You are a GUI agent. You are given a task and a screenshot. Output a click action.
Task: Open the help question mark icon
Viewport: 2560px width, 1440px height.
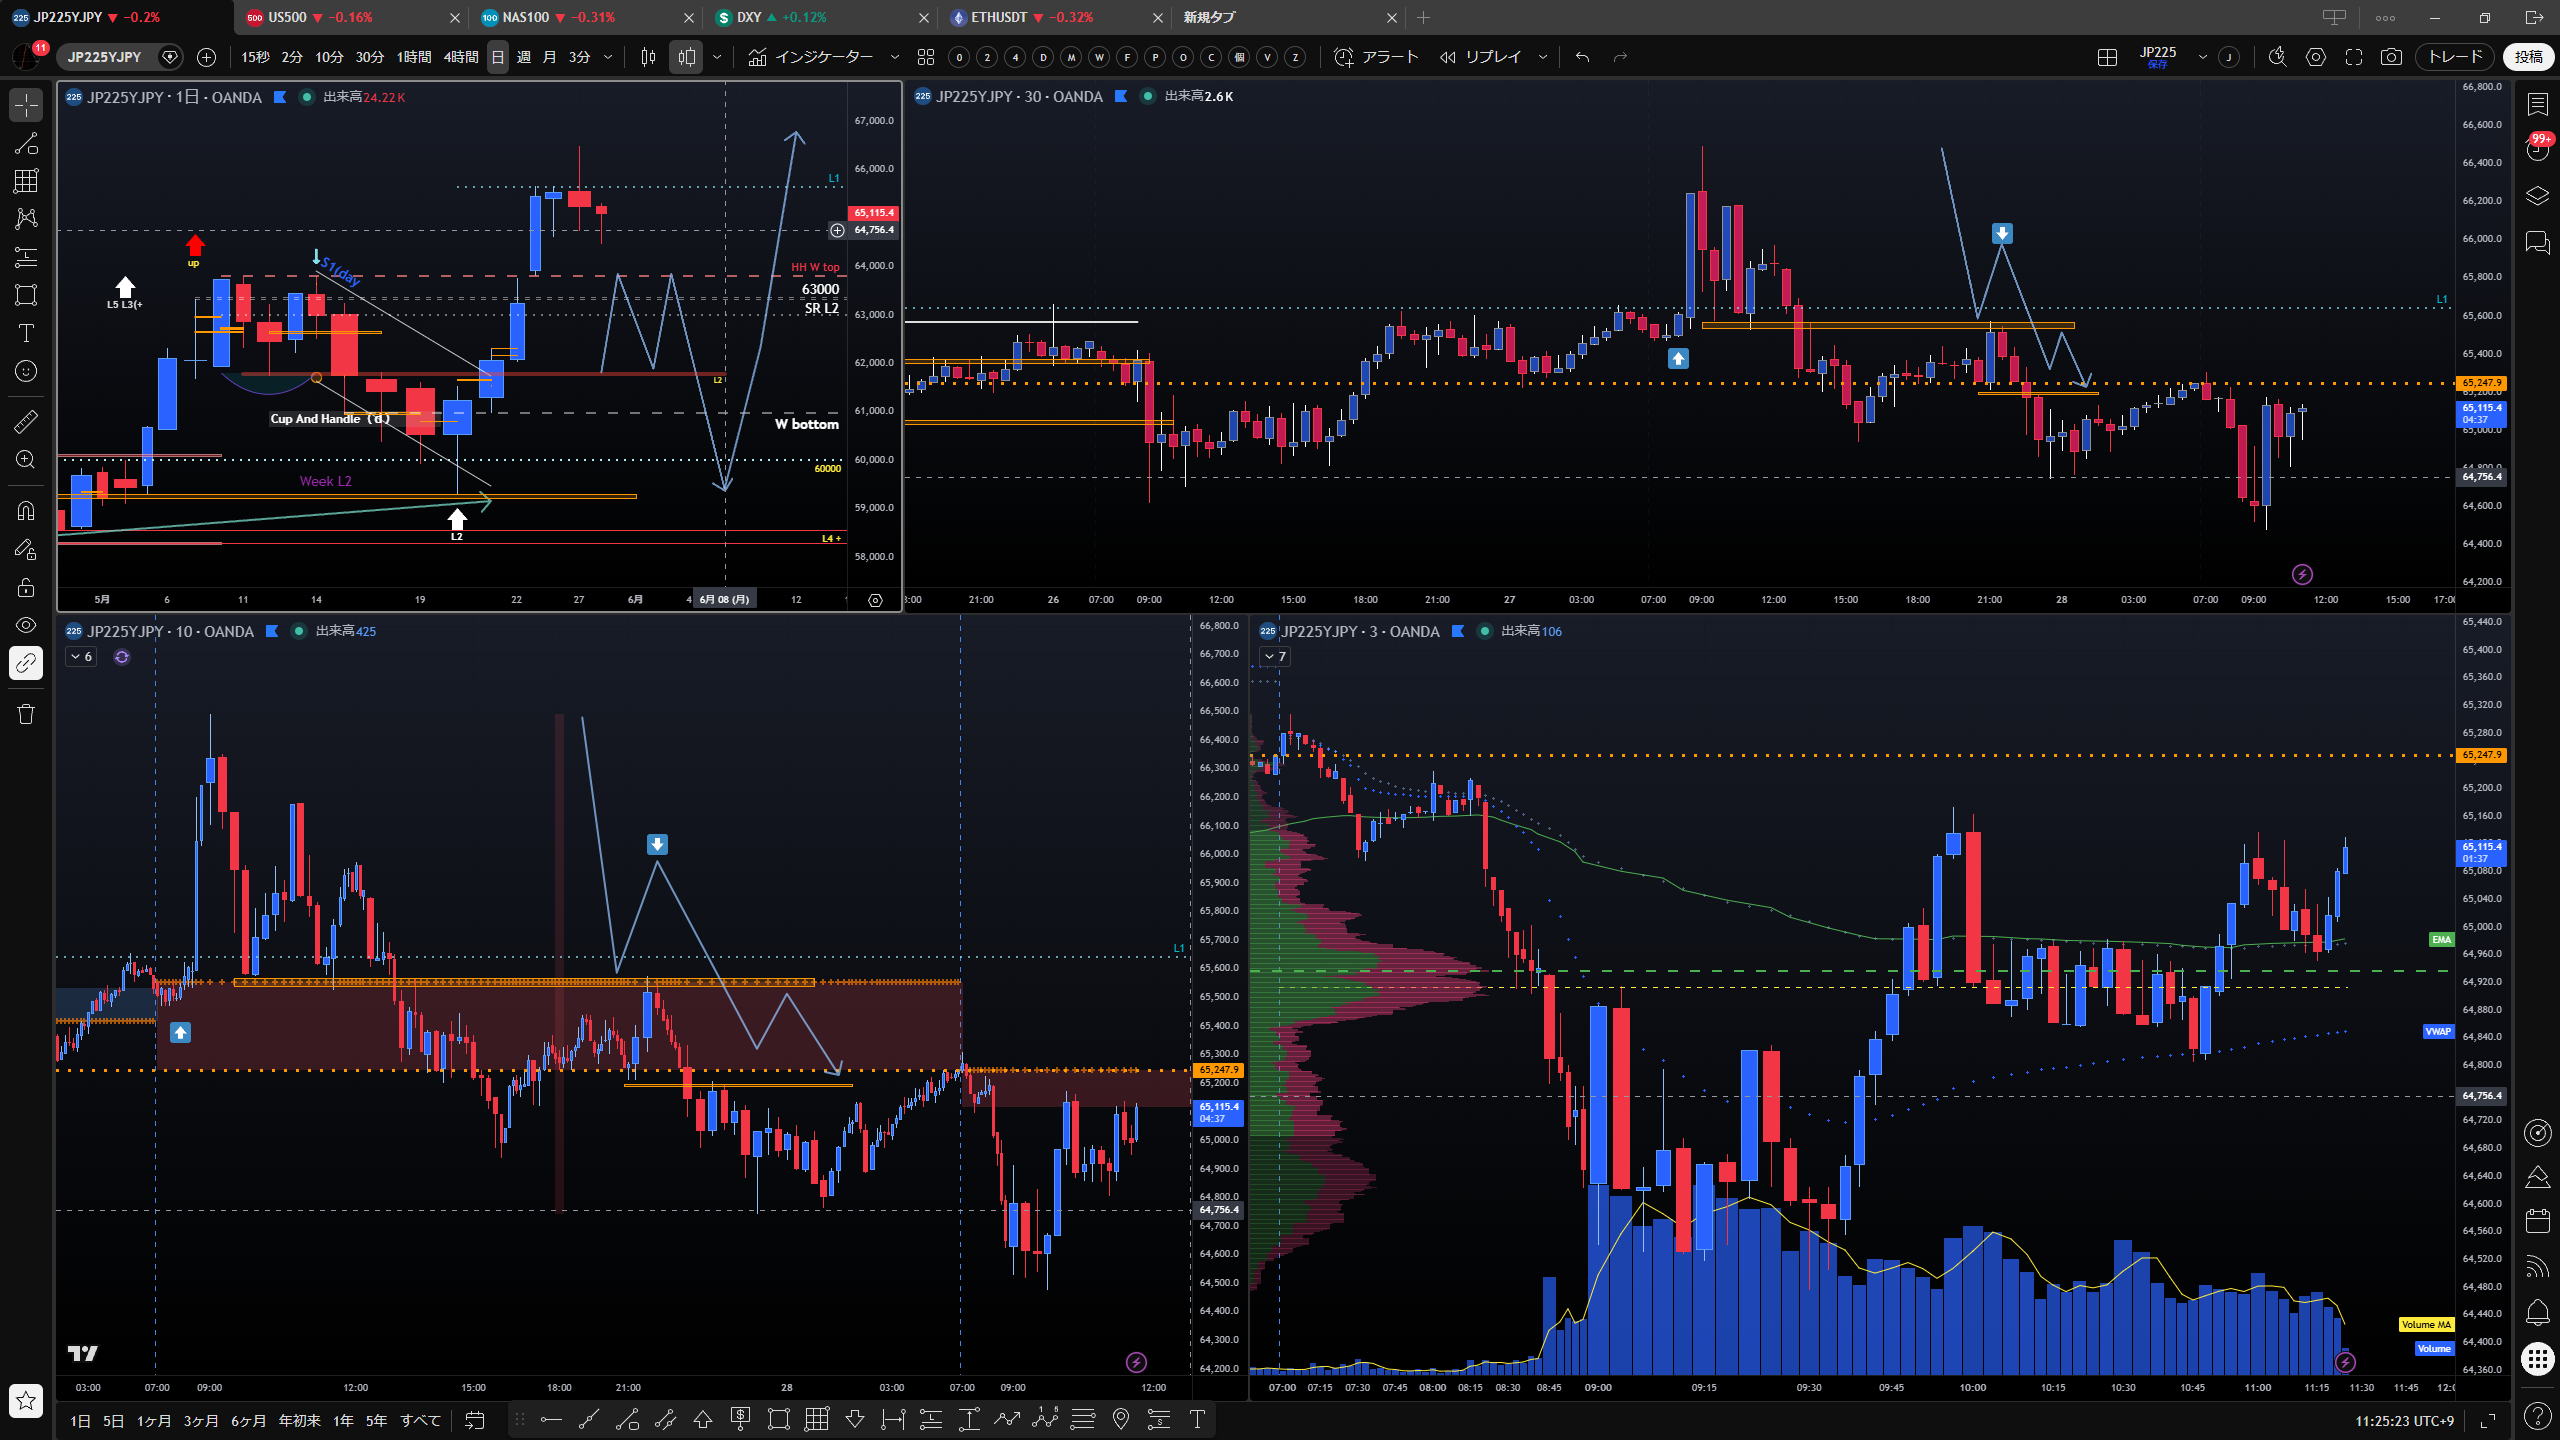pos(2537,1415)
